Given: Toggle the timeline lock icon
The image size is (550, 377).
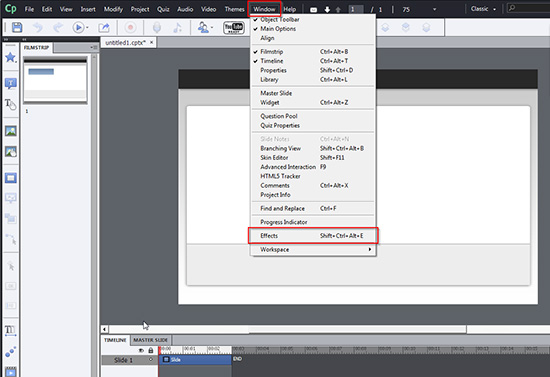Looking at the screenshot, I should (151, 350).
